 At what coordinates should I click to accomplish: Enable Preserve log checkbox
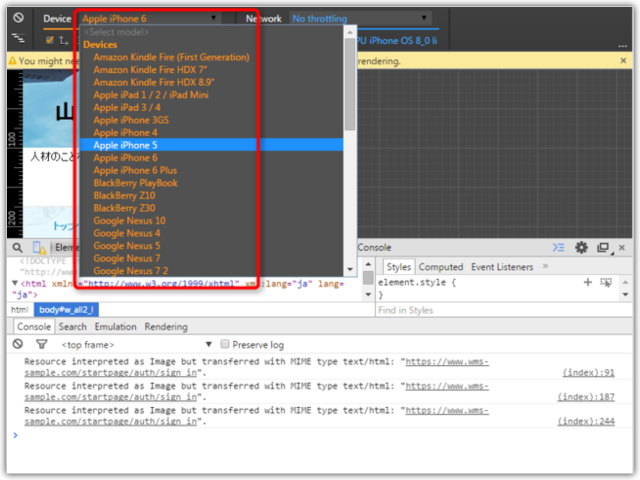point(224,344)
